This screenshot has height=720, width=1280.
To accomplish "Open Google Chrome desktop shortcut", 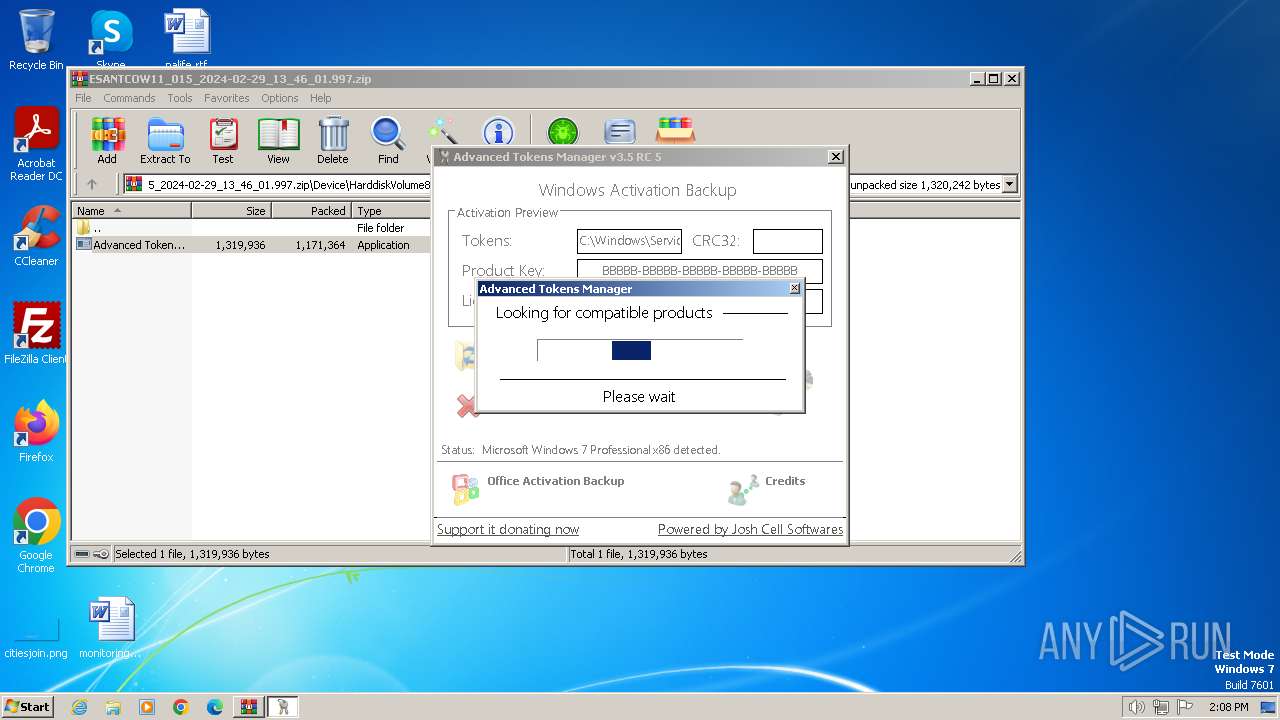I will 36,536.
